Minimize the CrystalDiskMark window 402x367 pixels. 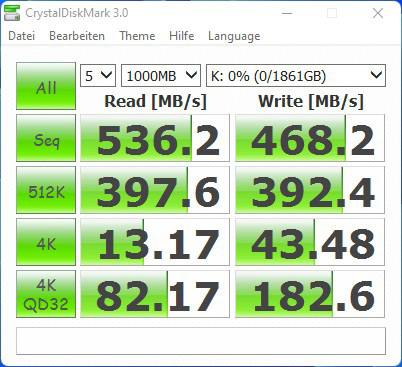click(287, 13)
